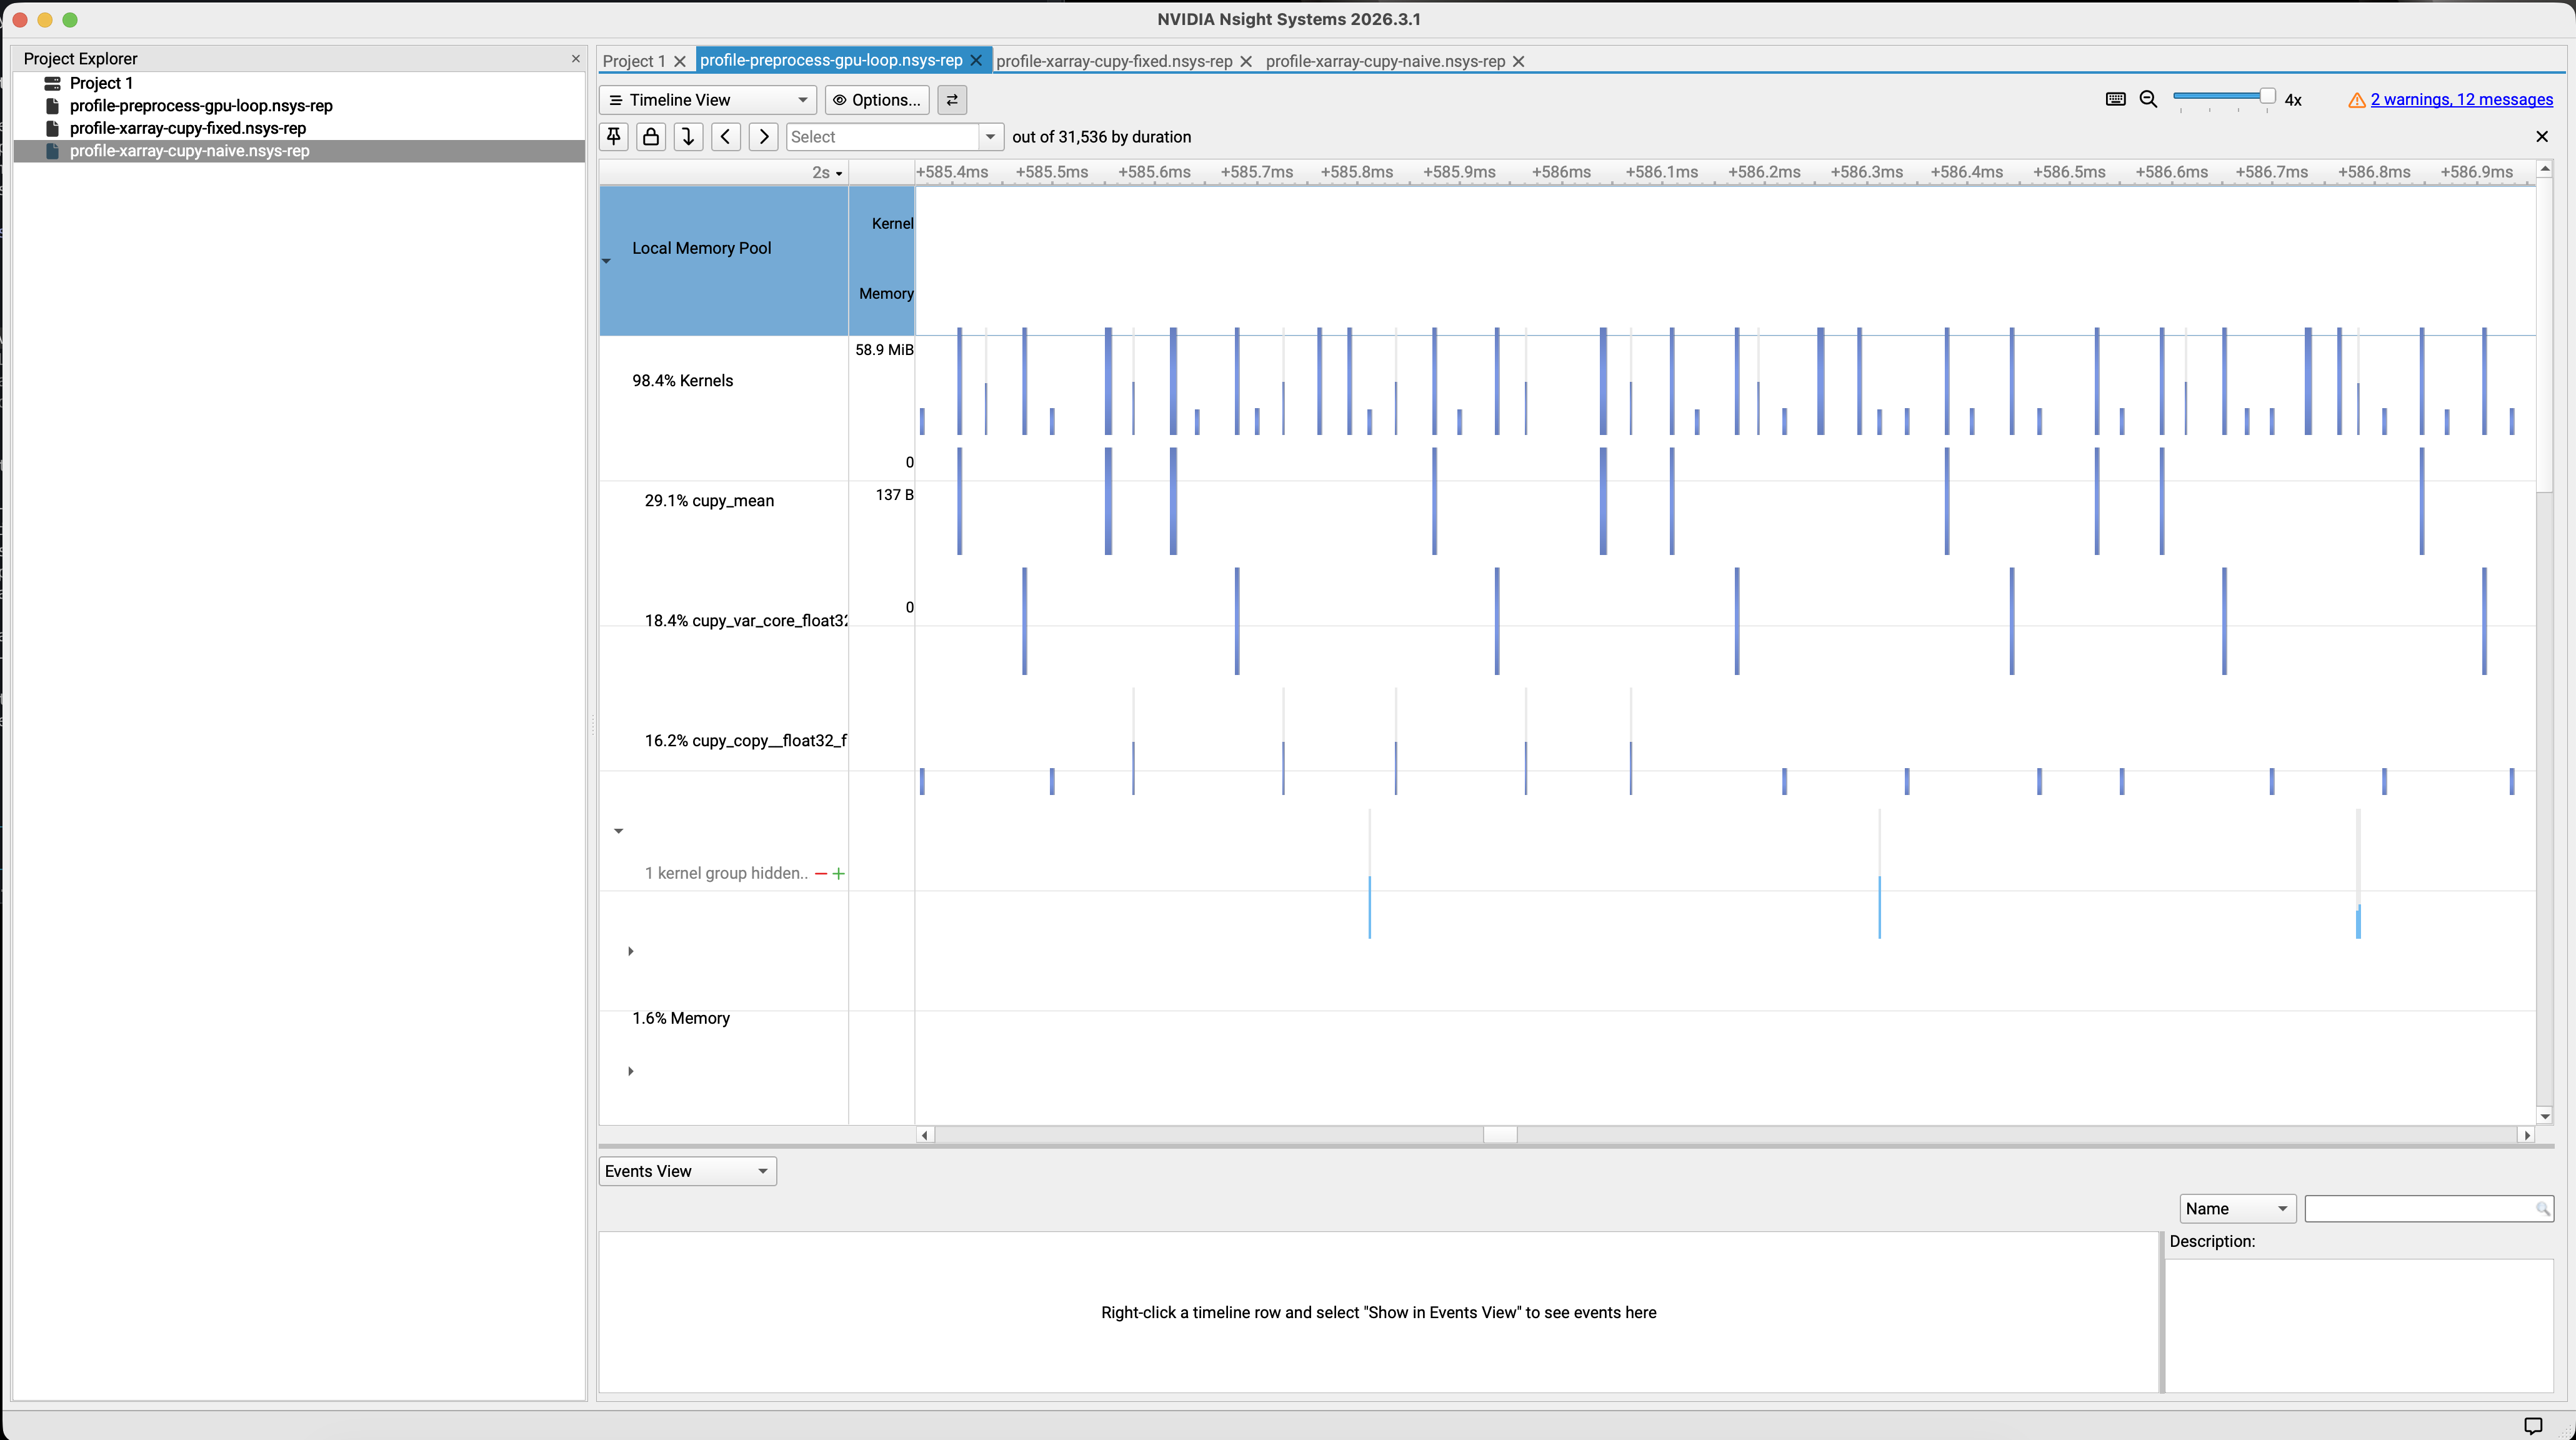2576x1440 pixels.
Task: Click the Project 1 stack icon in explorer
Action: pos(52,83)
